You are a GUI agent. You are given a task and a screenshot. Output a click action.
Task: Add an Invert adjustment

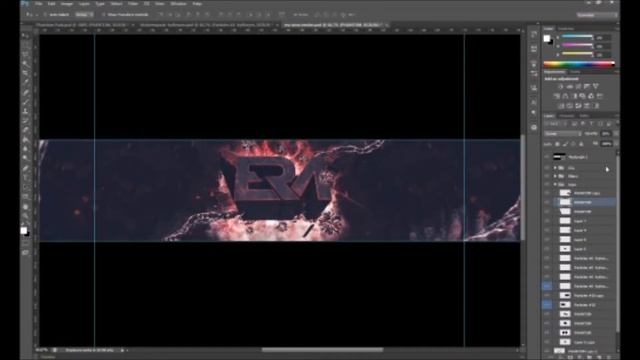(x=561, y=106)
